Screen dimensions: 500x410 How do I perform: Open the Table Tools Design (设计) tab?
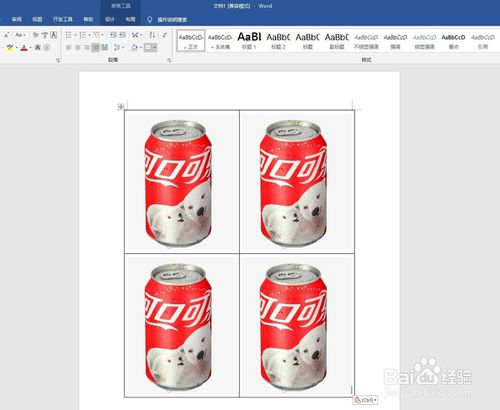(110, 19)
